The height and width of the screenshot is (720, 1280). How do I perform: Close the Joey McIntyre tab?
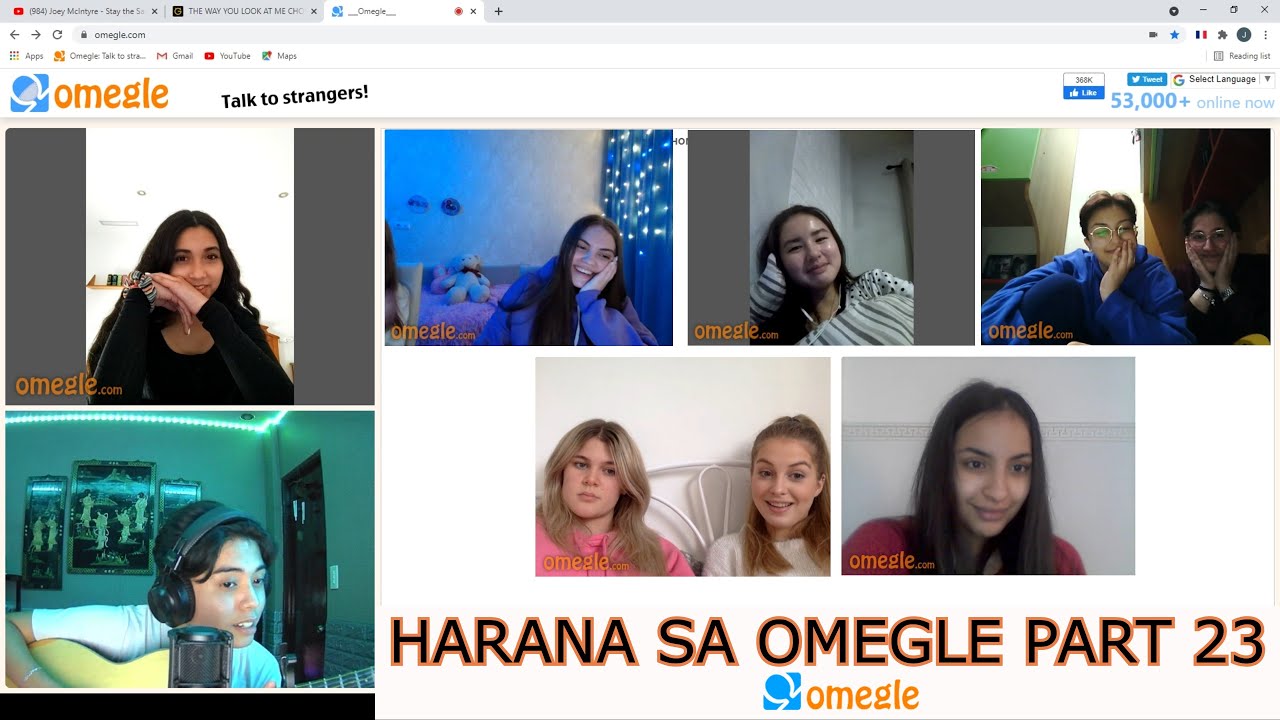pyautogui.click(x=154, y=11)
